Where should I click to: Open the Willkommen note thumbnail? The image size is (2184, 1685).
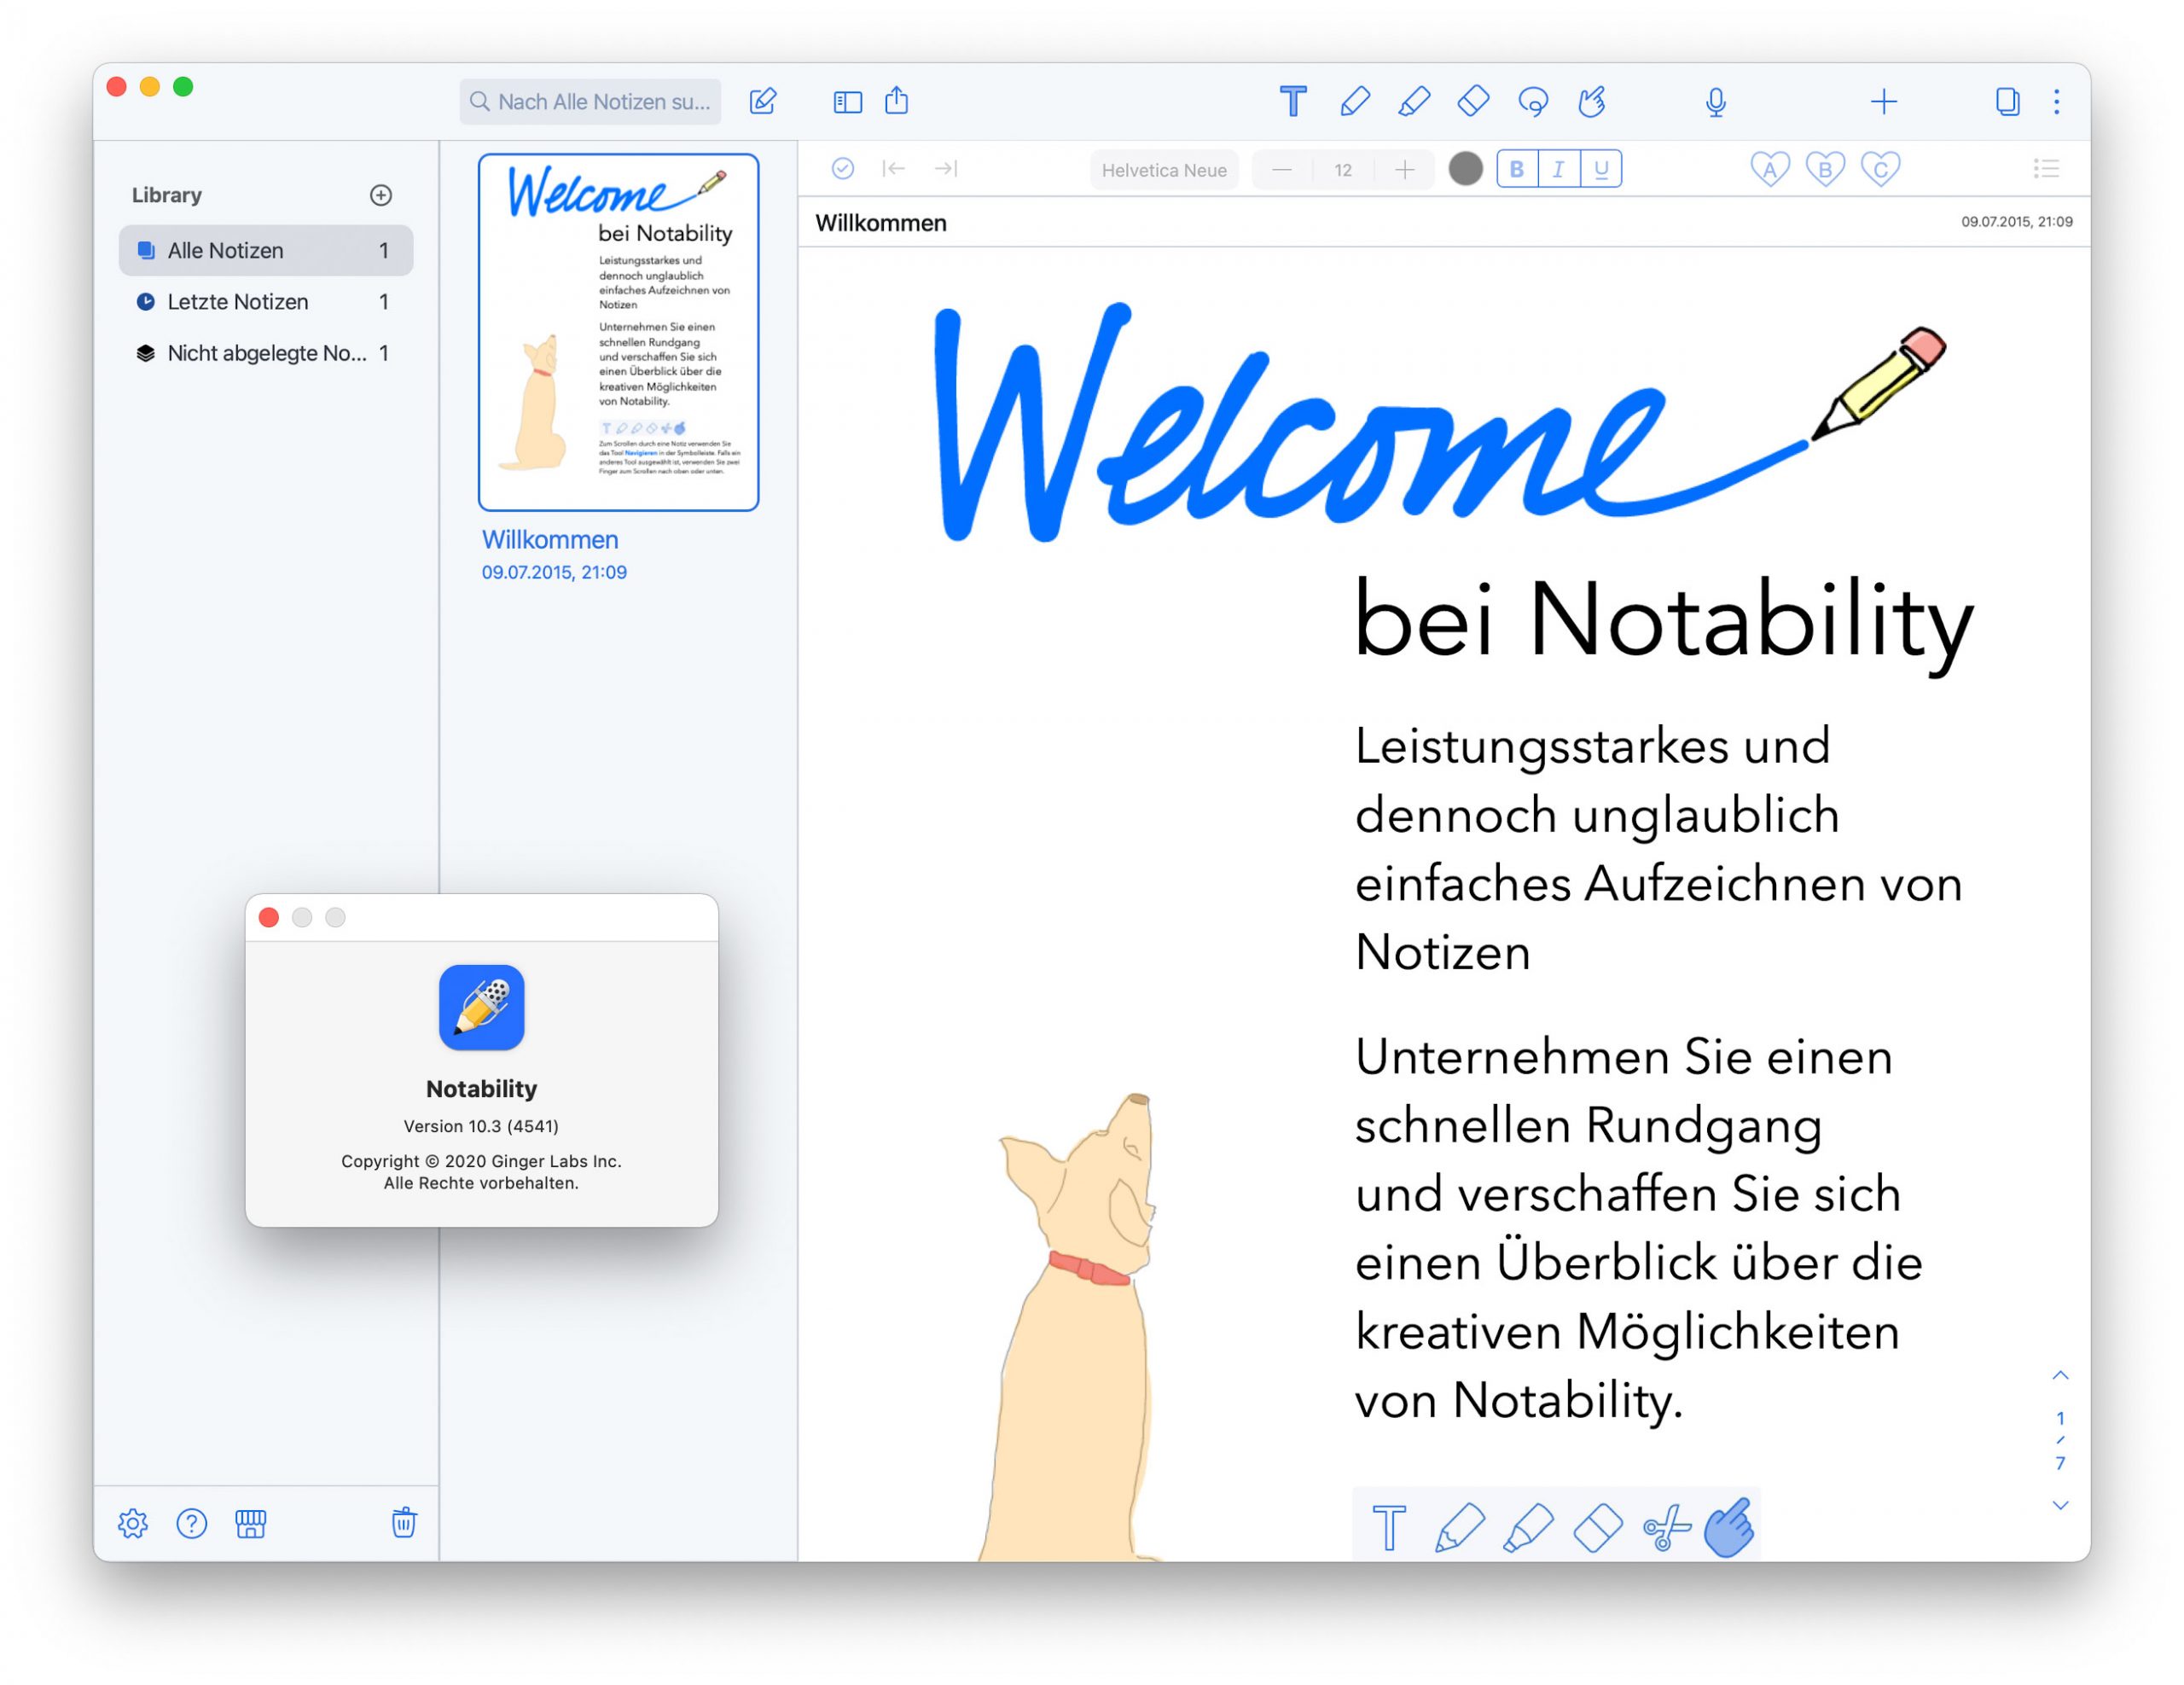tap(618, 332)
